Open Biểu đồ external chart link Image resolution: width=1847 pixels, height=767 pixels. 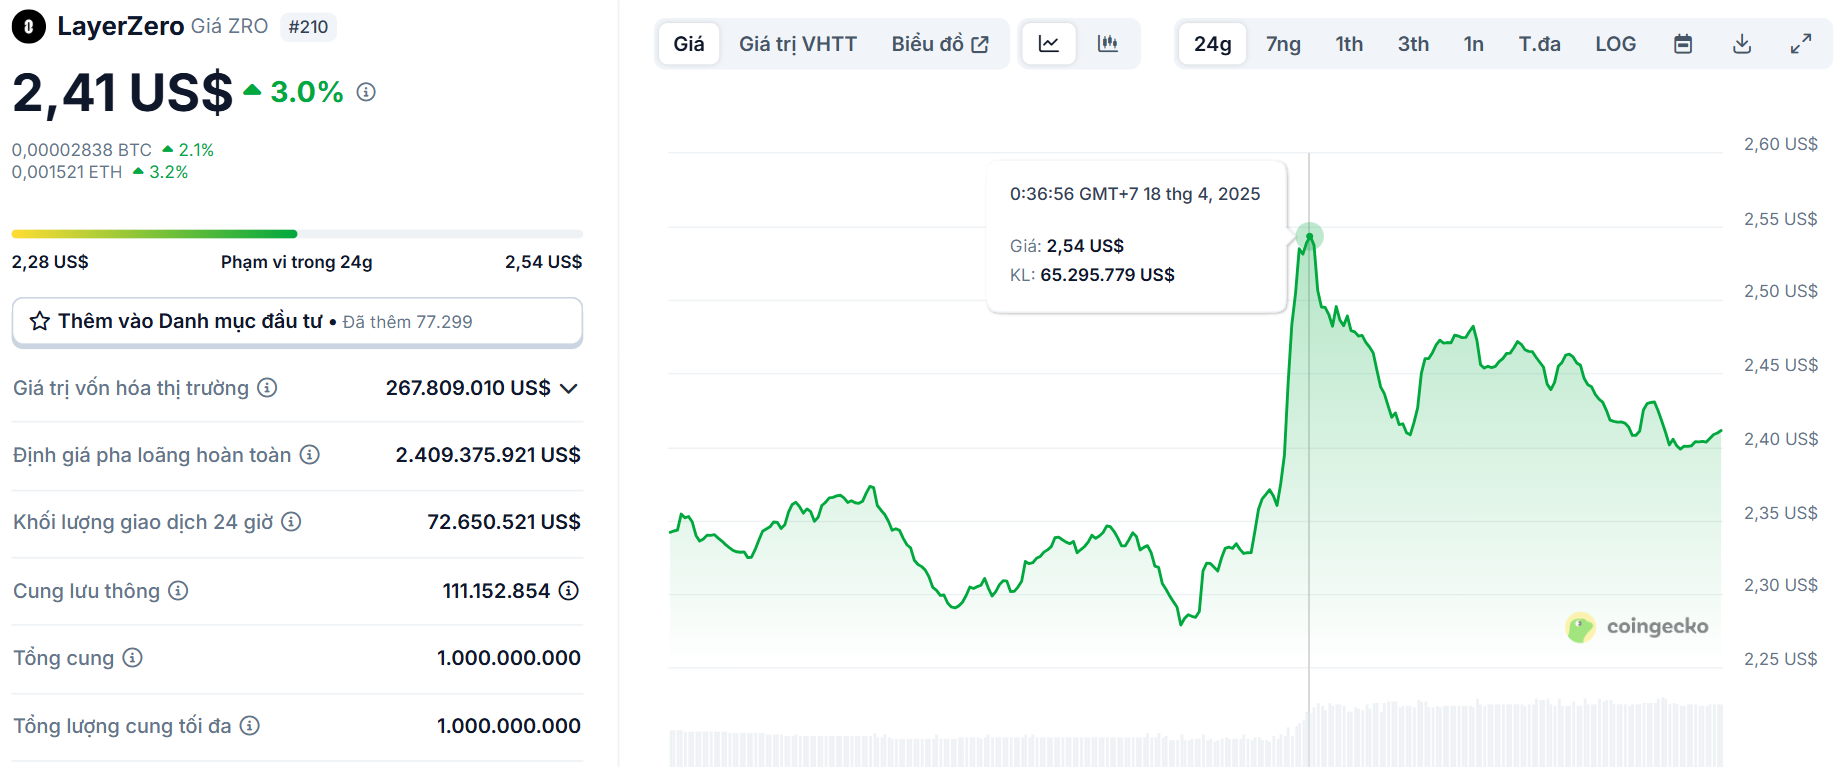coord(940,44)
